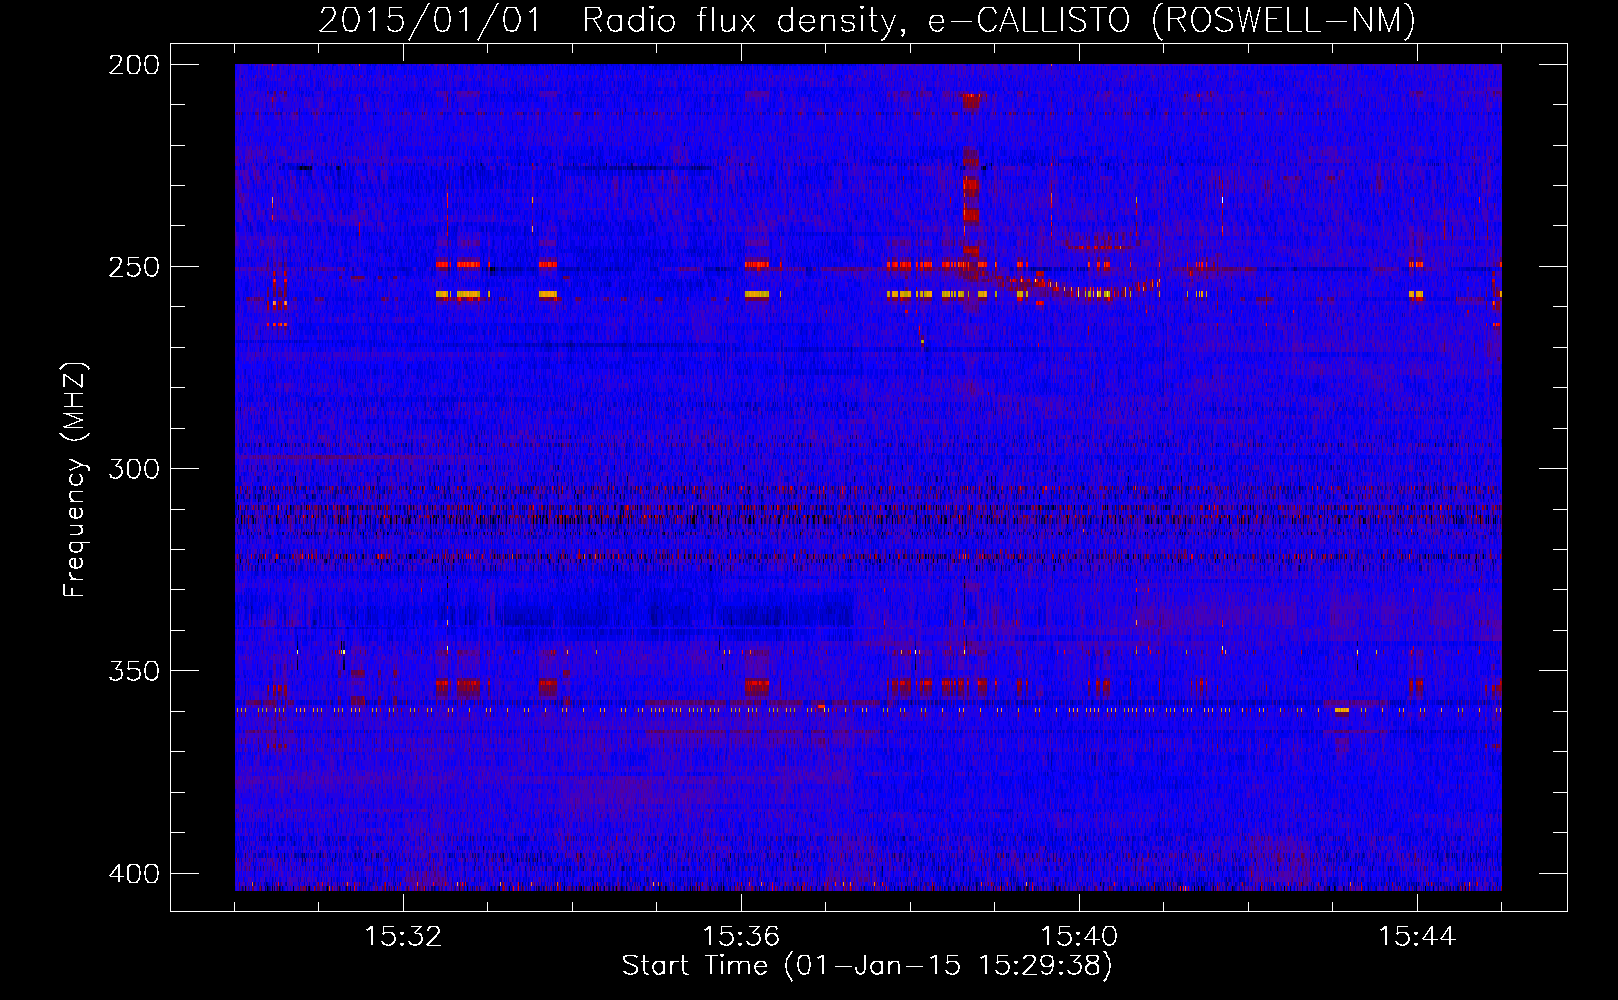
Task: Click the 15:44 time tick label
Action: (x=1417, y=937)
